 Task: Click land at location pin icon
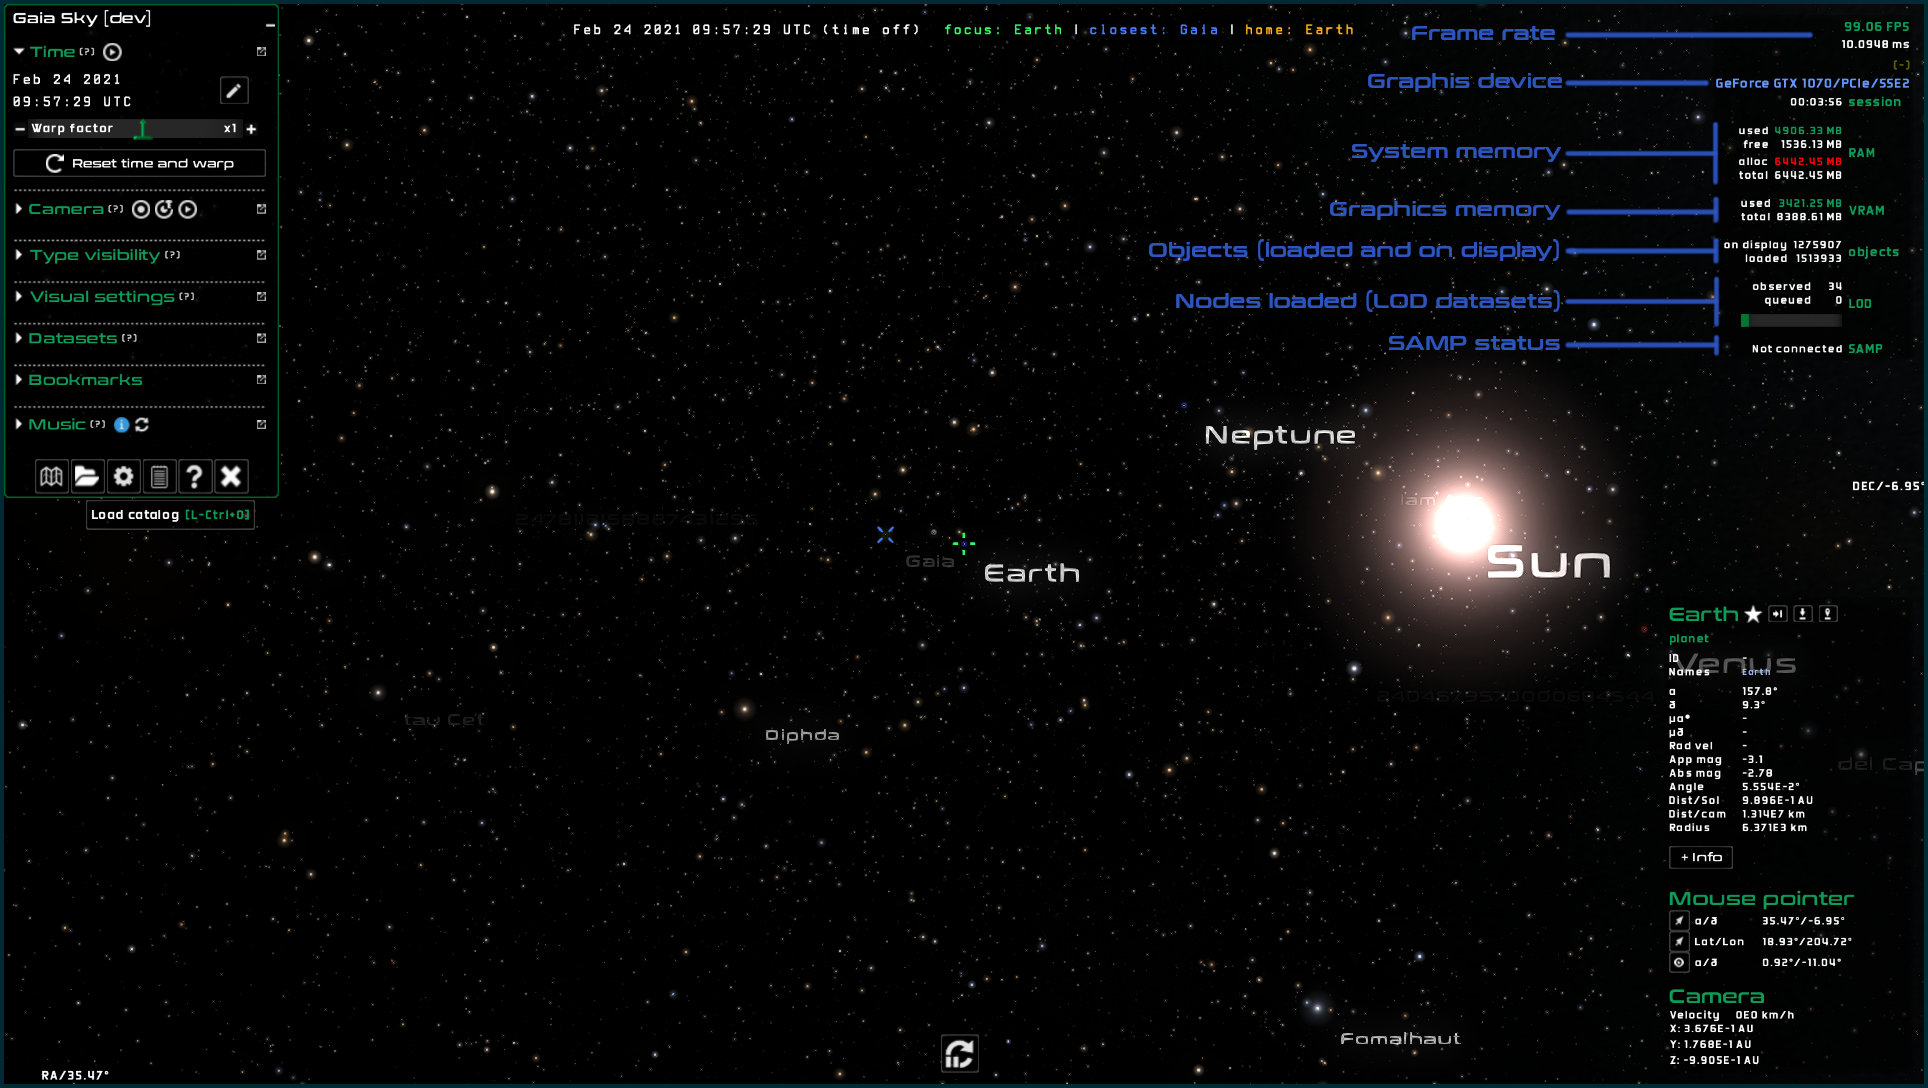pyautogui.click(x=1828, y=614)
